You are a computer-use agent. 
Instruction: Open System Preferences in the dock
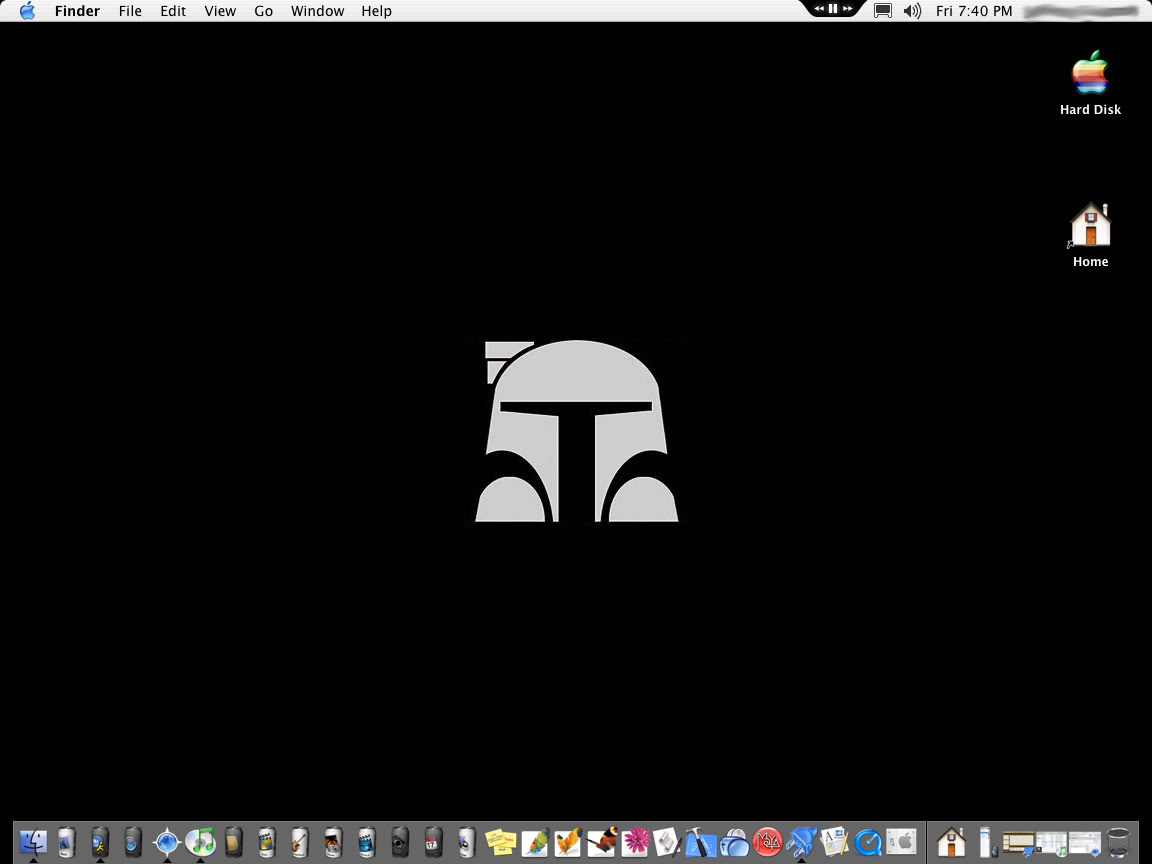[x=901, y=842]
